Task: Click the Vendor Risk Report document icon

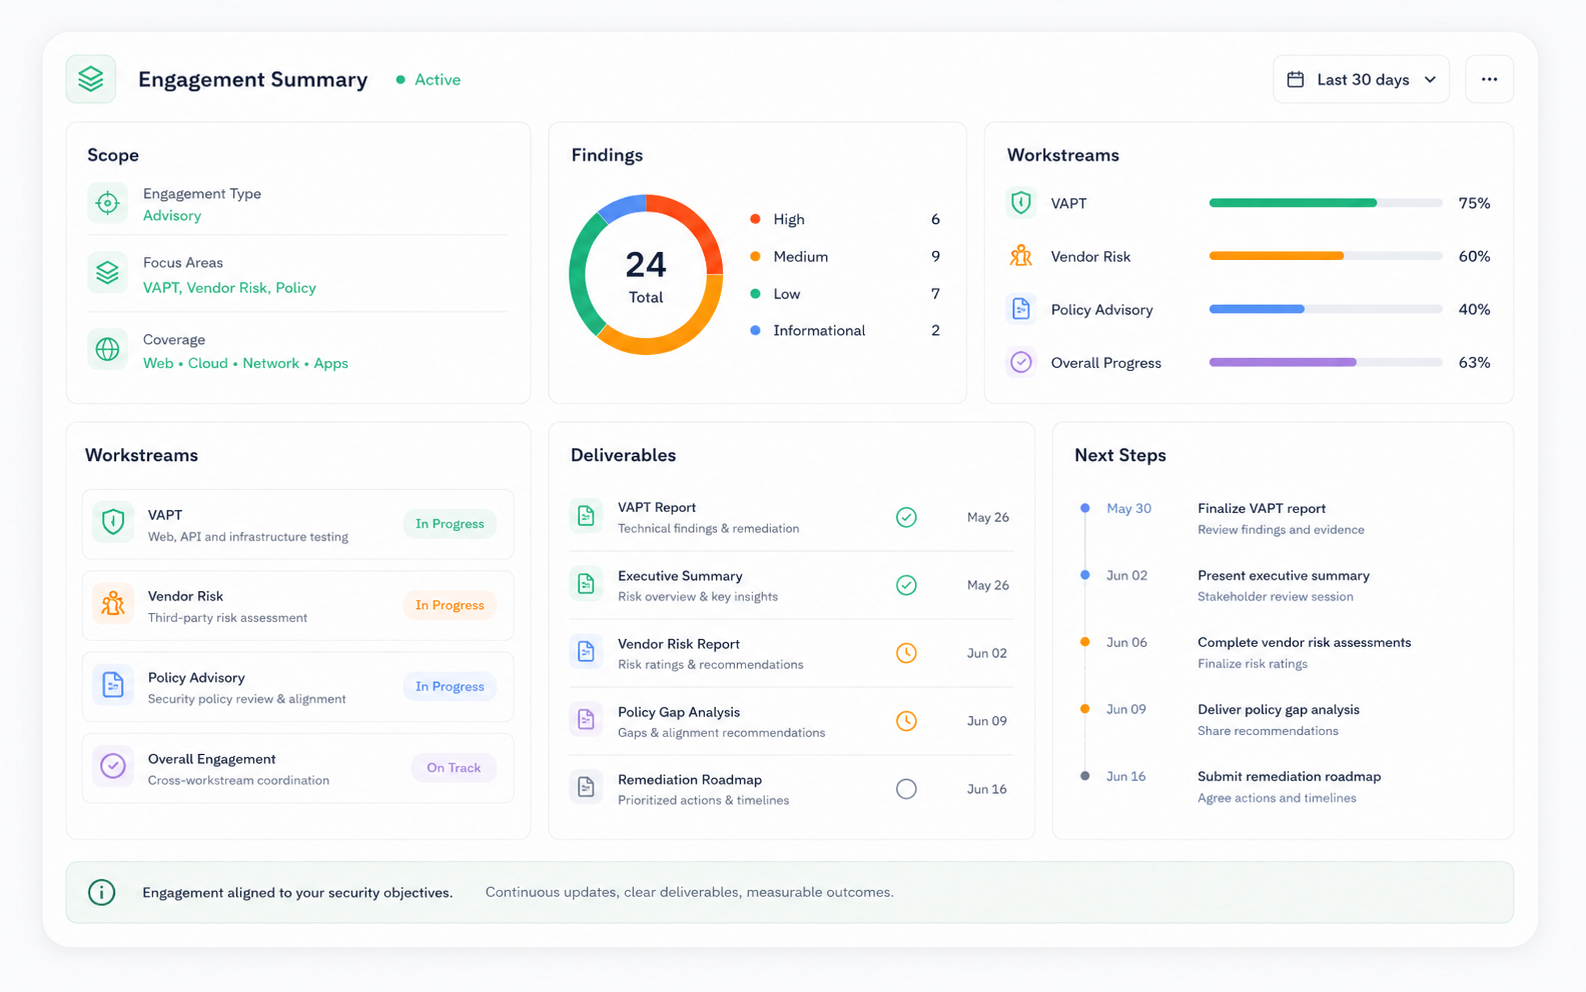Action: [x=586, y=652]
